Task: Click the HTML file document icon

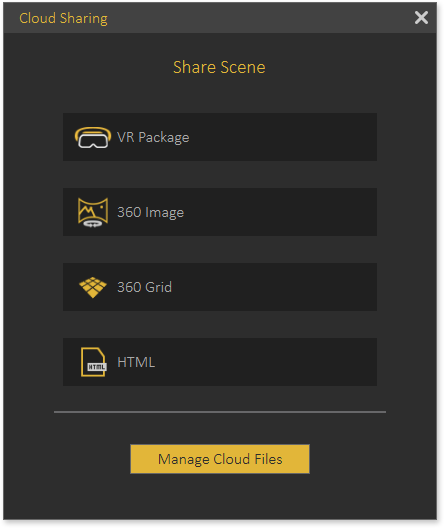Action: (x=93, y=362)
